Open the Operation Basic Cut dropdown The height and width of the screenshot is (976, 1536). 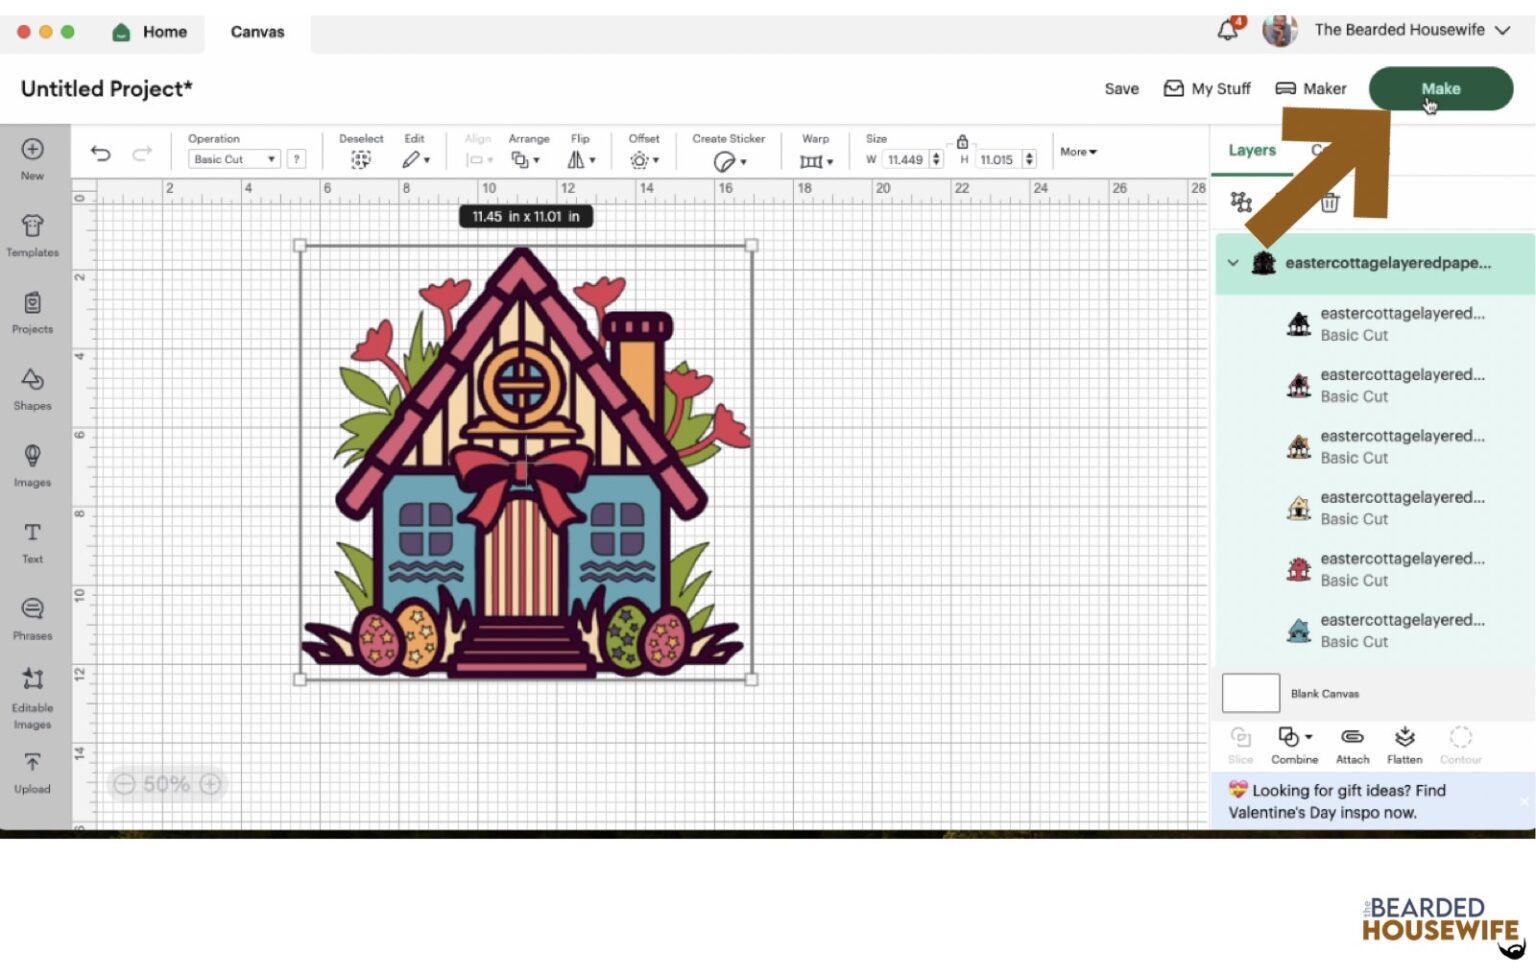click(x=234, y=159)
